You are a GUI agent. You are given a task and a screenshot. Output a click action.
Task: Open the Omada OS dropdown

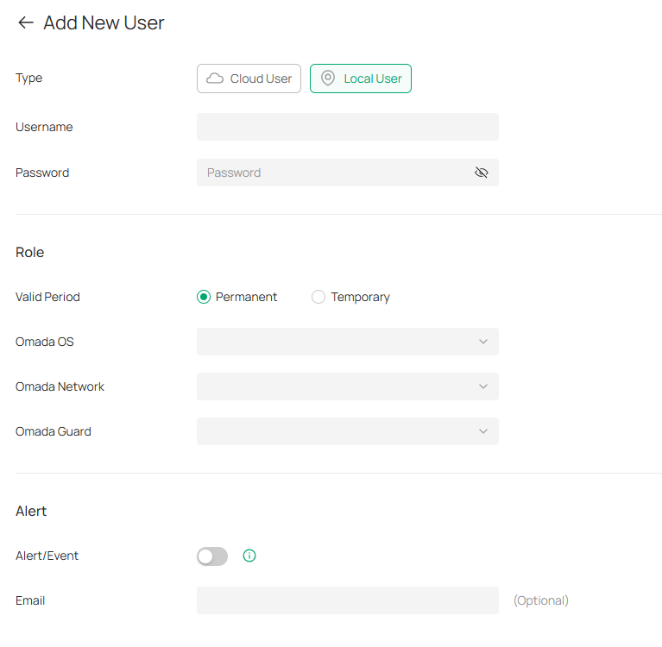coord(347,342)
